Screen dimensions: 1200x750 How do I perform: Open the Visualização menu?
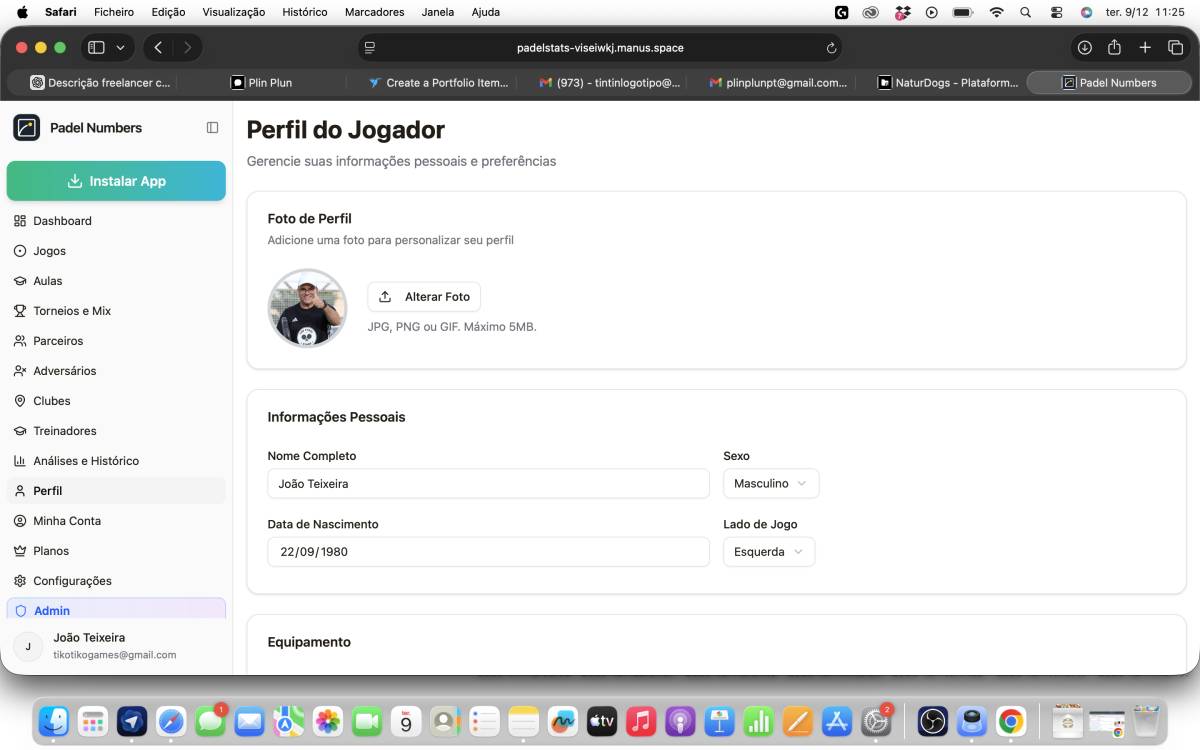click(234, 12)
